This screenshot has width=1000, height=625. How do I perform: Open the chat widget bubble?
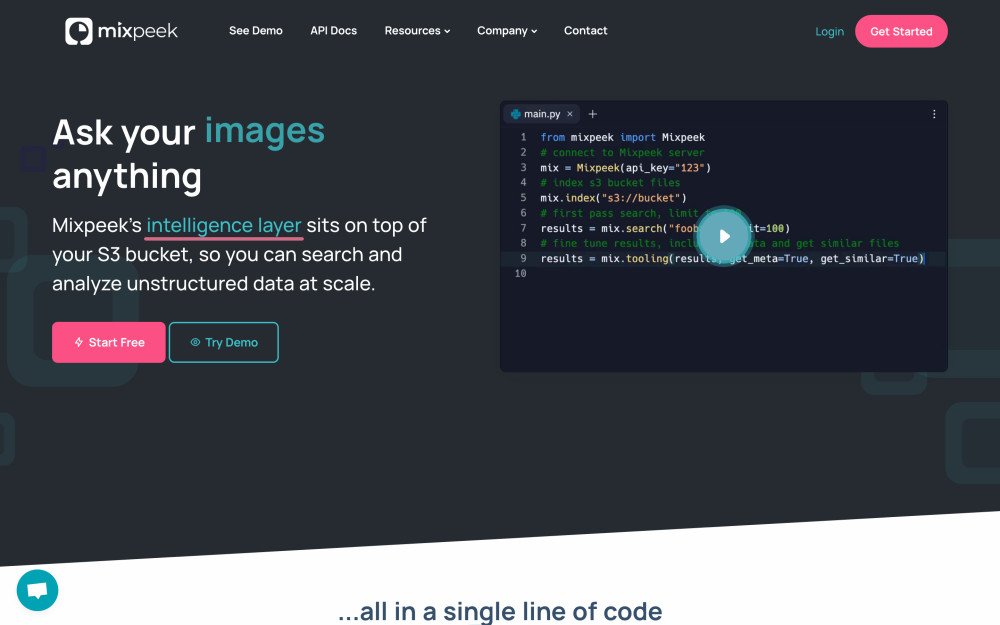point(38,590)
